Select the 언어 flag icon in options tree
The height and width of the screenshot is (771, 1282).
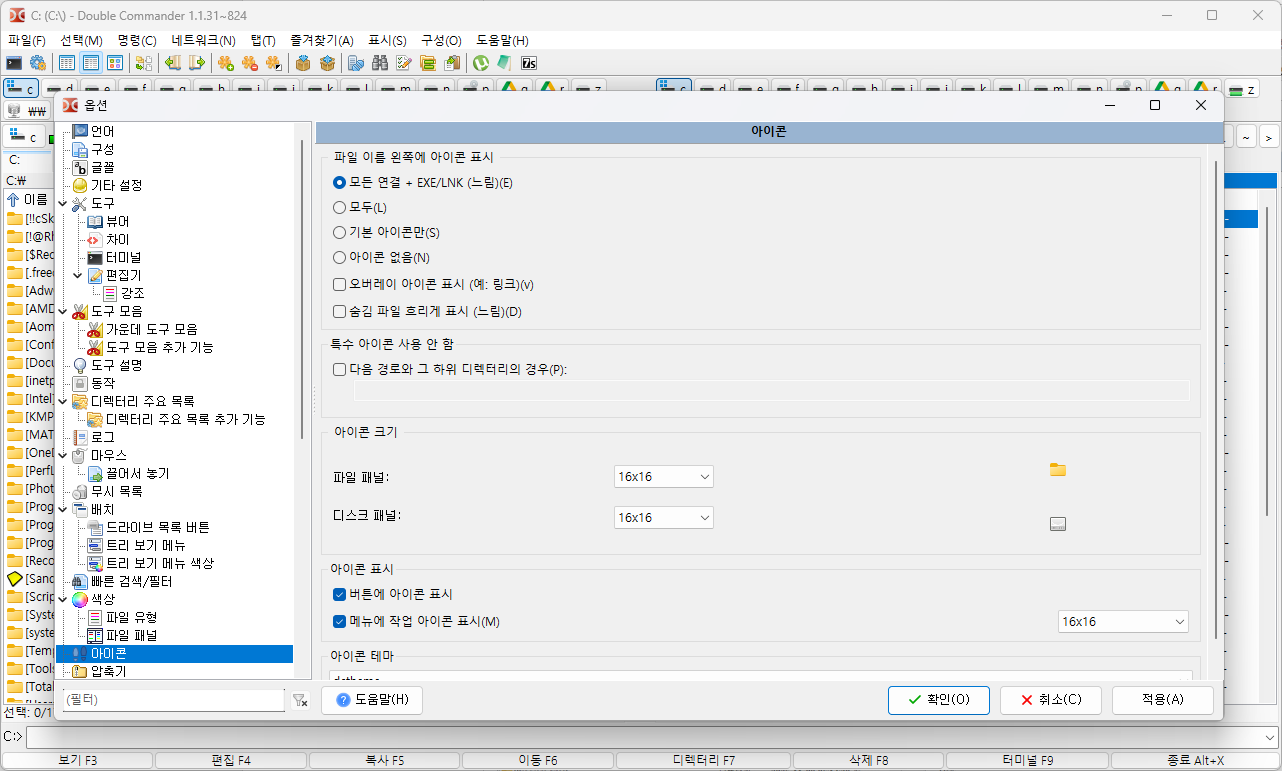[x=80, y=131]
